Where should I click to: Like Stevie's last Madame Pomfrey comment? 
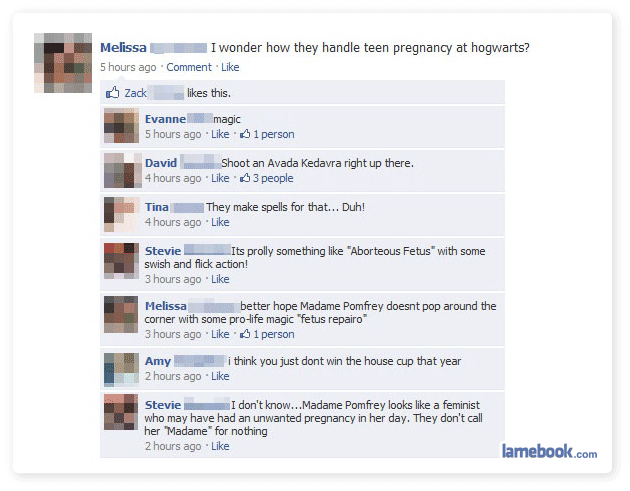point(220,446)
